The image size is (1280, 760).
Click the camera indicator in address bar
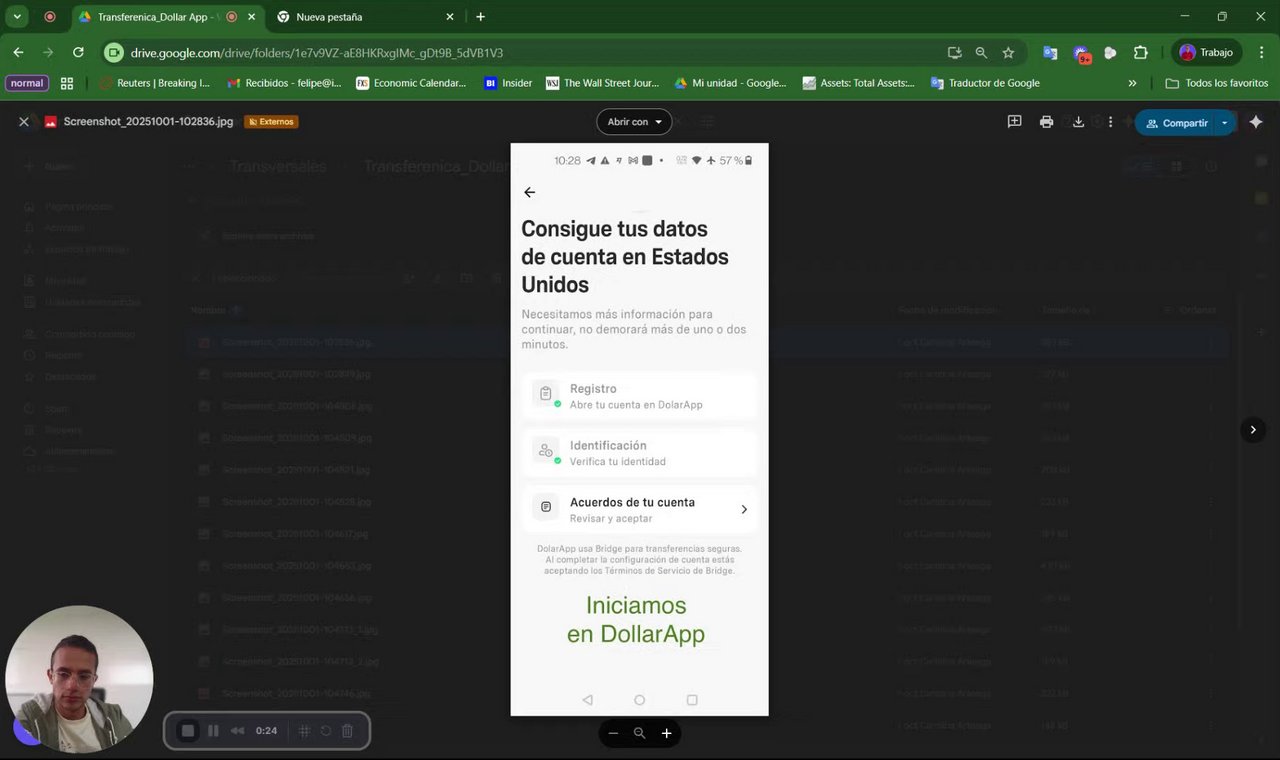[x=114, y=52]
